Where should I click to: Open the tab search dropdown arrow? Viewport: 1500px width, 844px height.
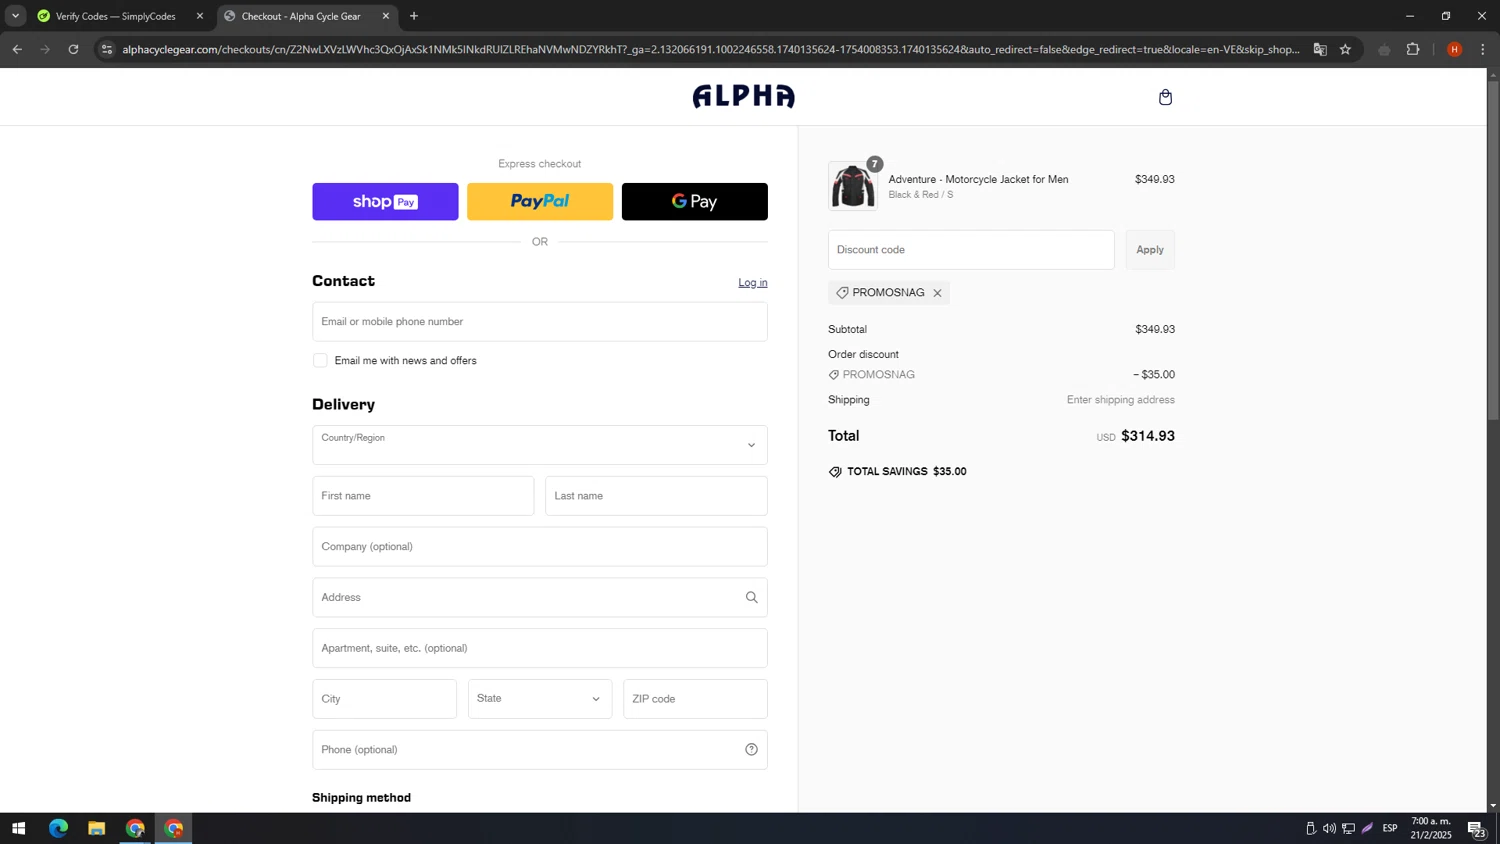15,16
